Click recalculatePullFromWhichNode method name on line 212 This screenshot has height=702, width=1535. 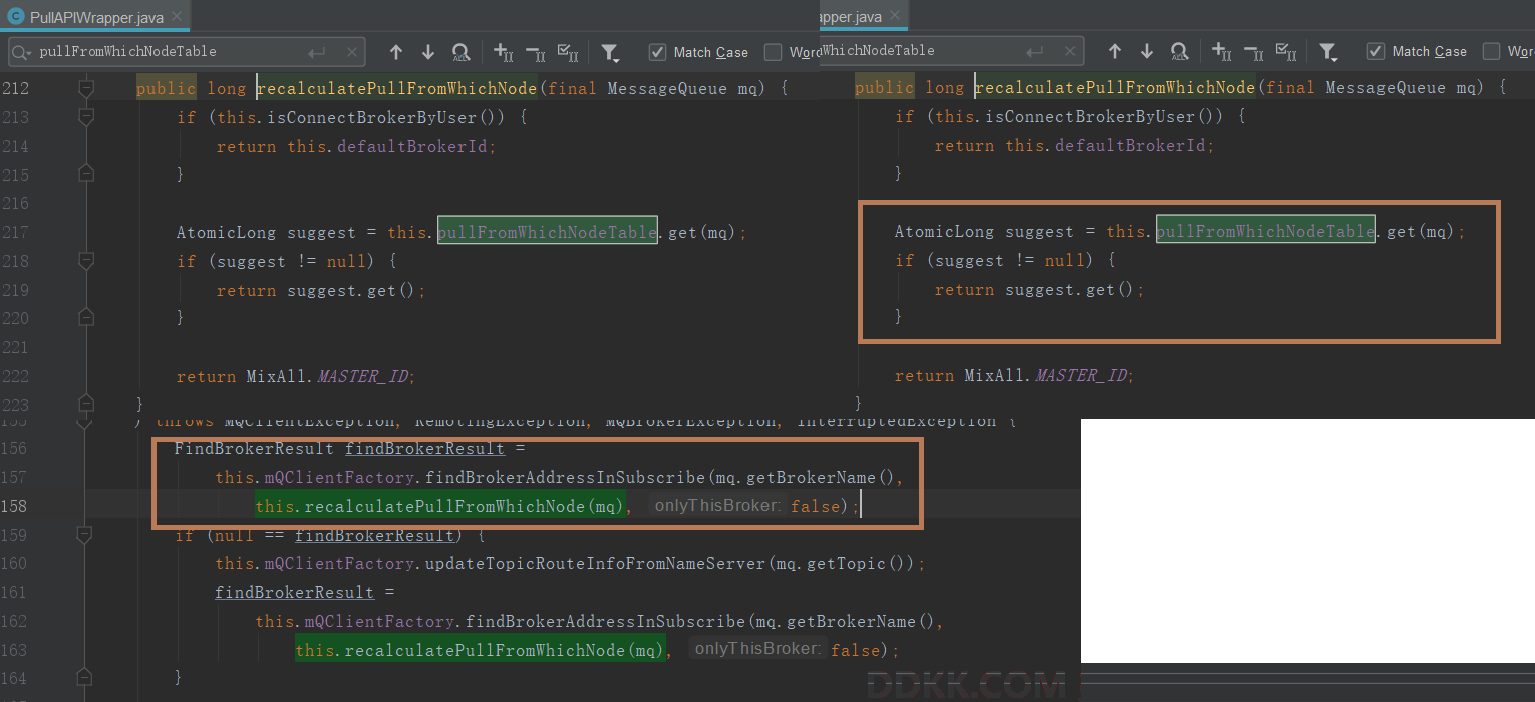coord(397,89)
